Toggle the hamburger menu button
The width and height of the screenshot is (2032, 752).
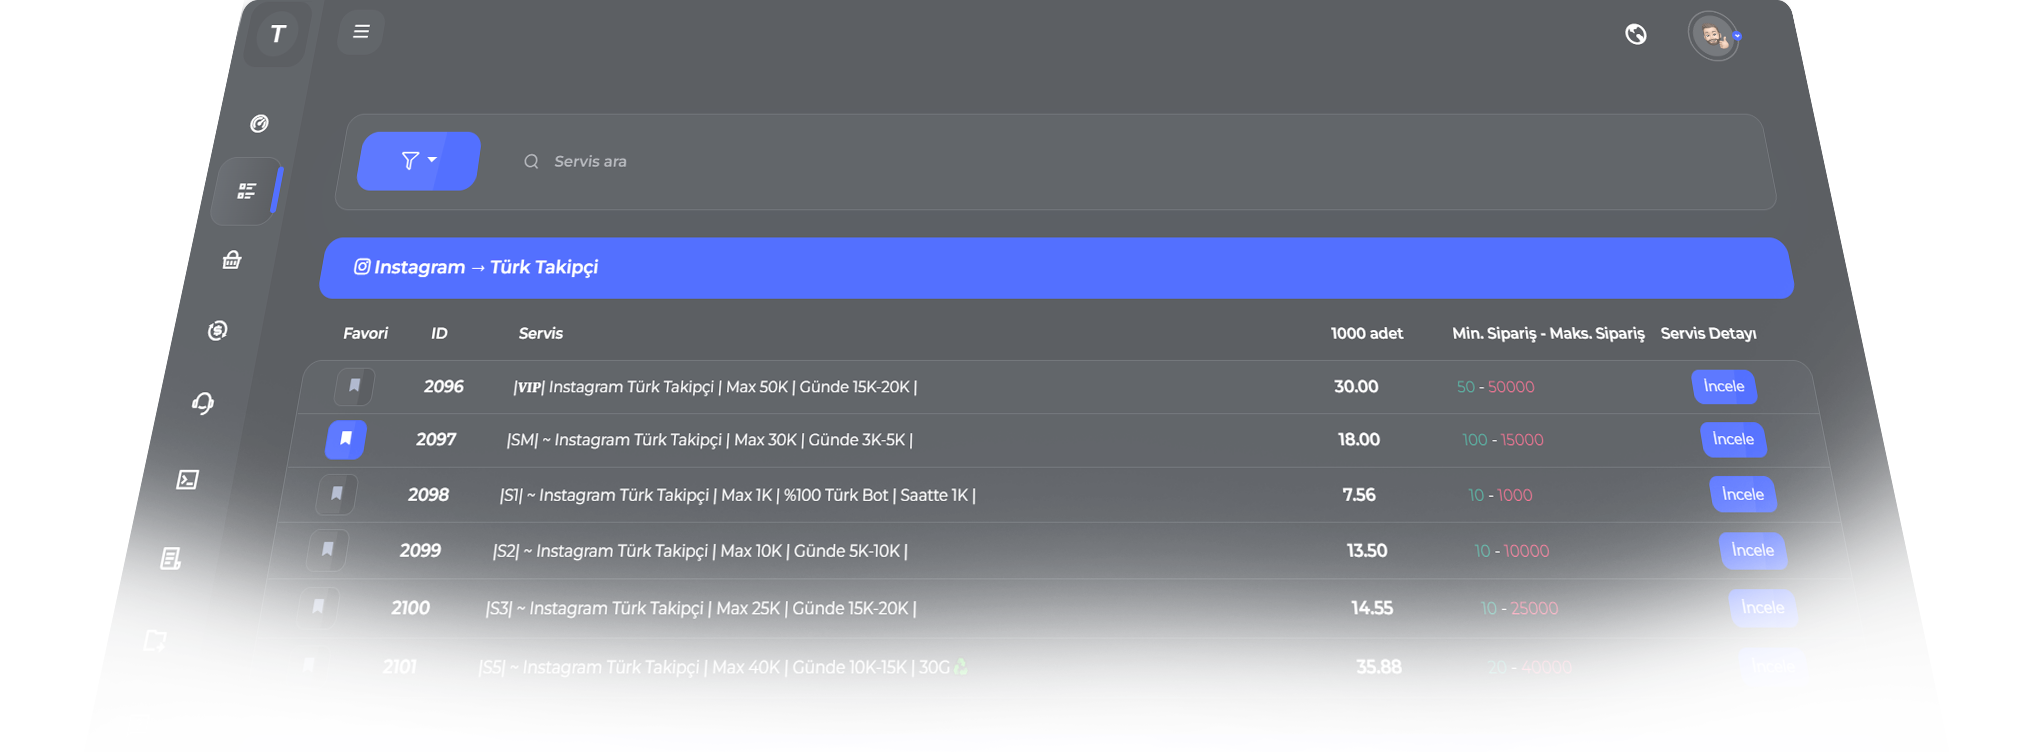tap(361, 32)
